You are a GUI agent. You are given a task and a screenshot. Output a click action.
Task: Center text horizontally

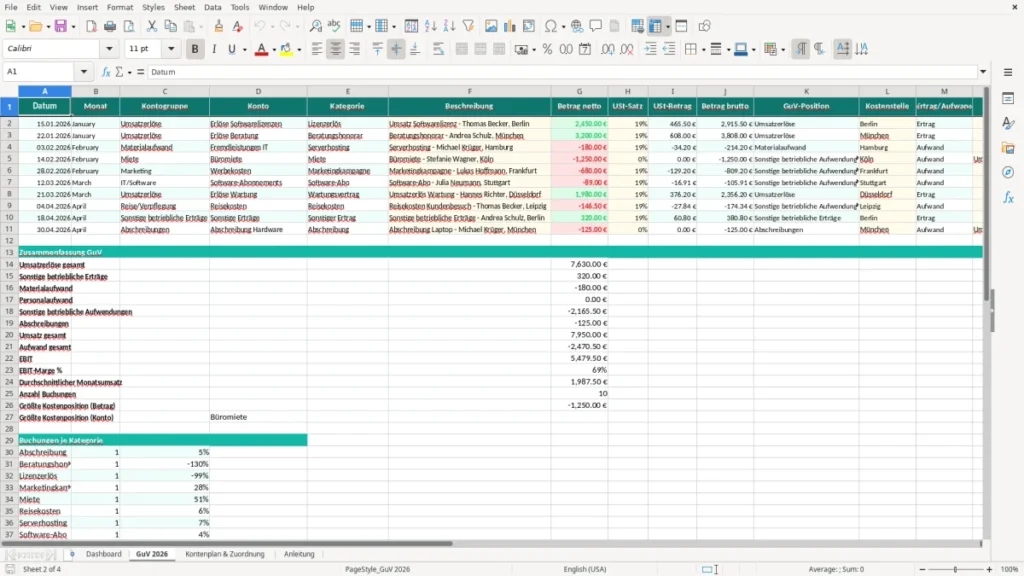pyautogui.click(x=336, y=49)
